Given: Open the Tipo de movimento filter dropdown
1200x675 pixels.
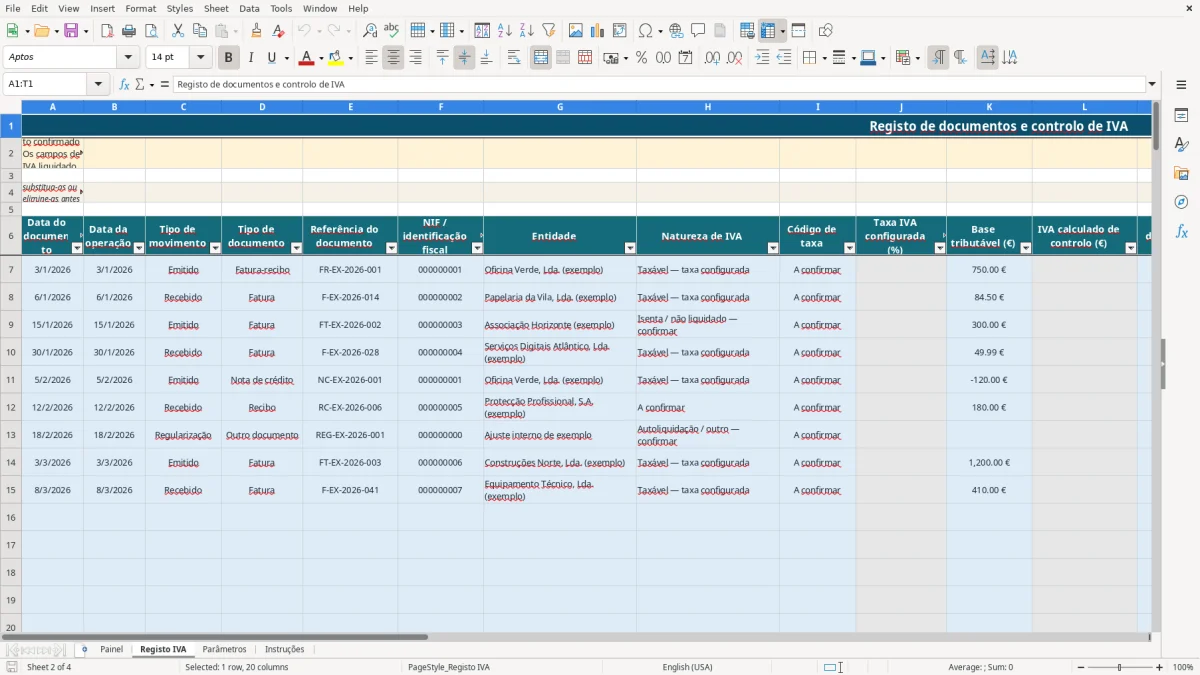Looking at the screenshot, I should click(214, 248).
